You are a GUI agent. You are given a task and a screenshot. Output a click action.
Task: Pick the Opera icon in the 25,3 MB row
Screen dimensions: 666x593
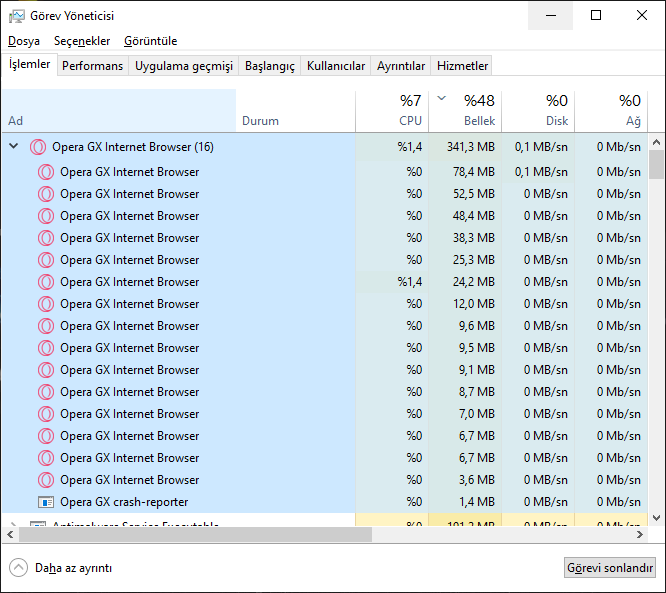click(x=46, y=260)
